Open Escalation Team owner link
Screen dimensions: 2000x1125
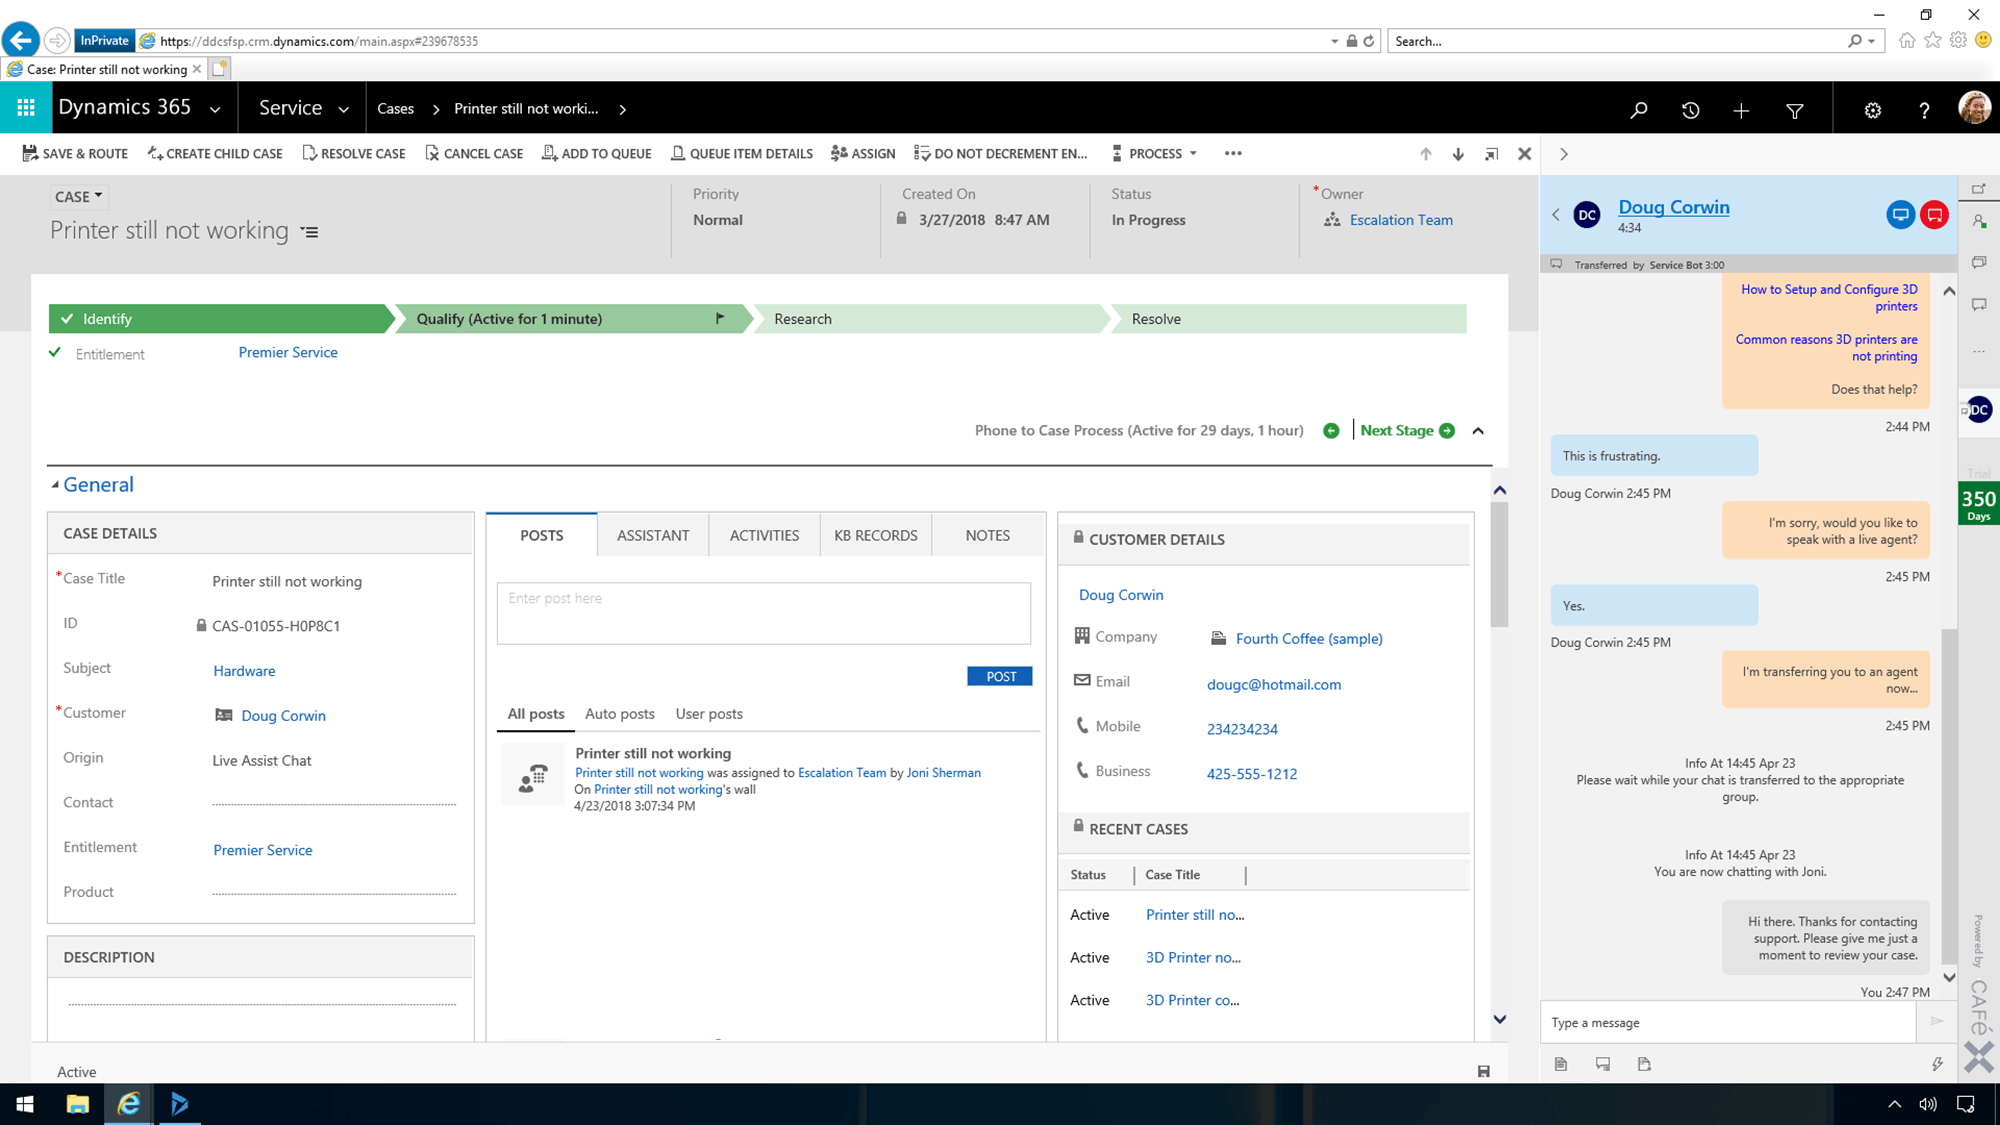coord(1401,220)
